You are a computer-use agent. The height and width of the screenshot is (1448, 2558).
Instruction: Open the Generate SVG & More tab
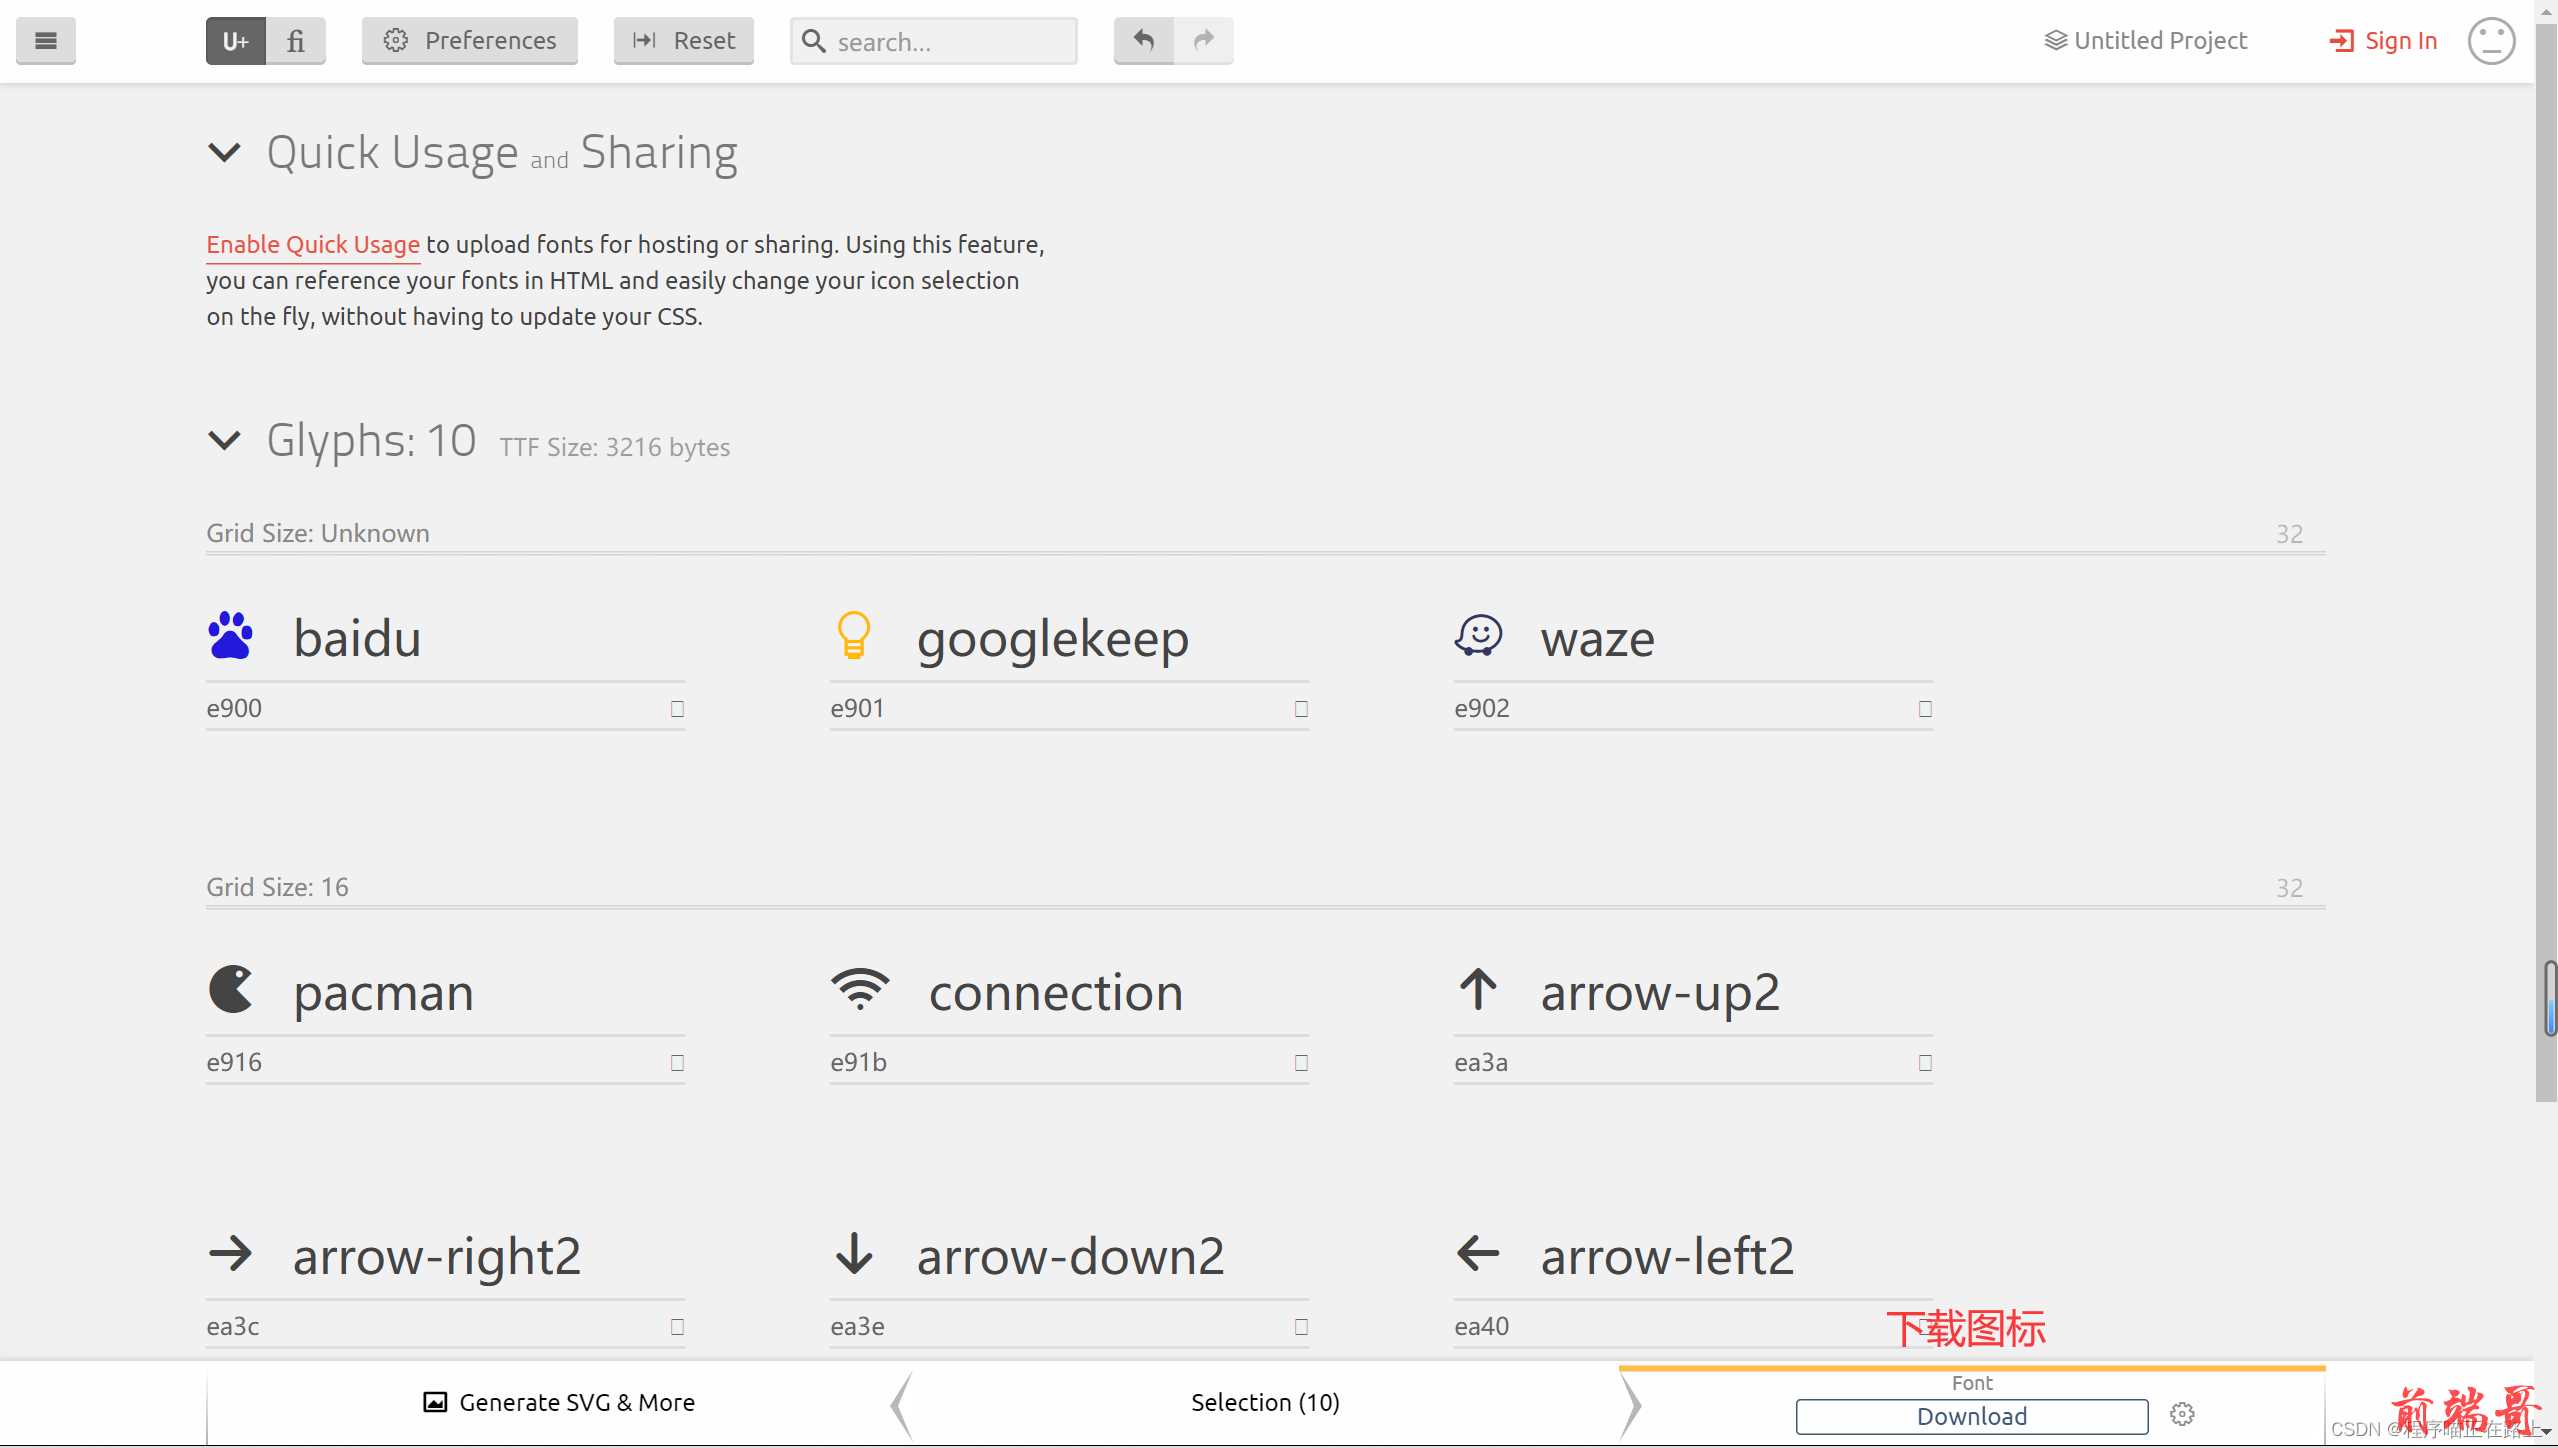[558, 1403]
